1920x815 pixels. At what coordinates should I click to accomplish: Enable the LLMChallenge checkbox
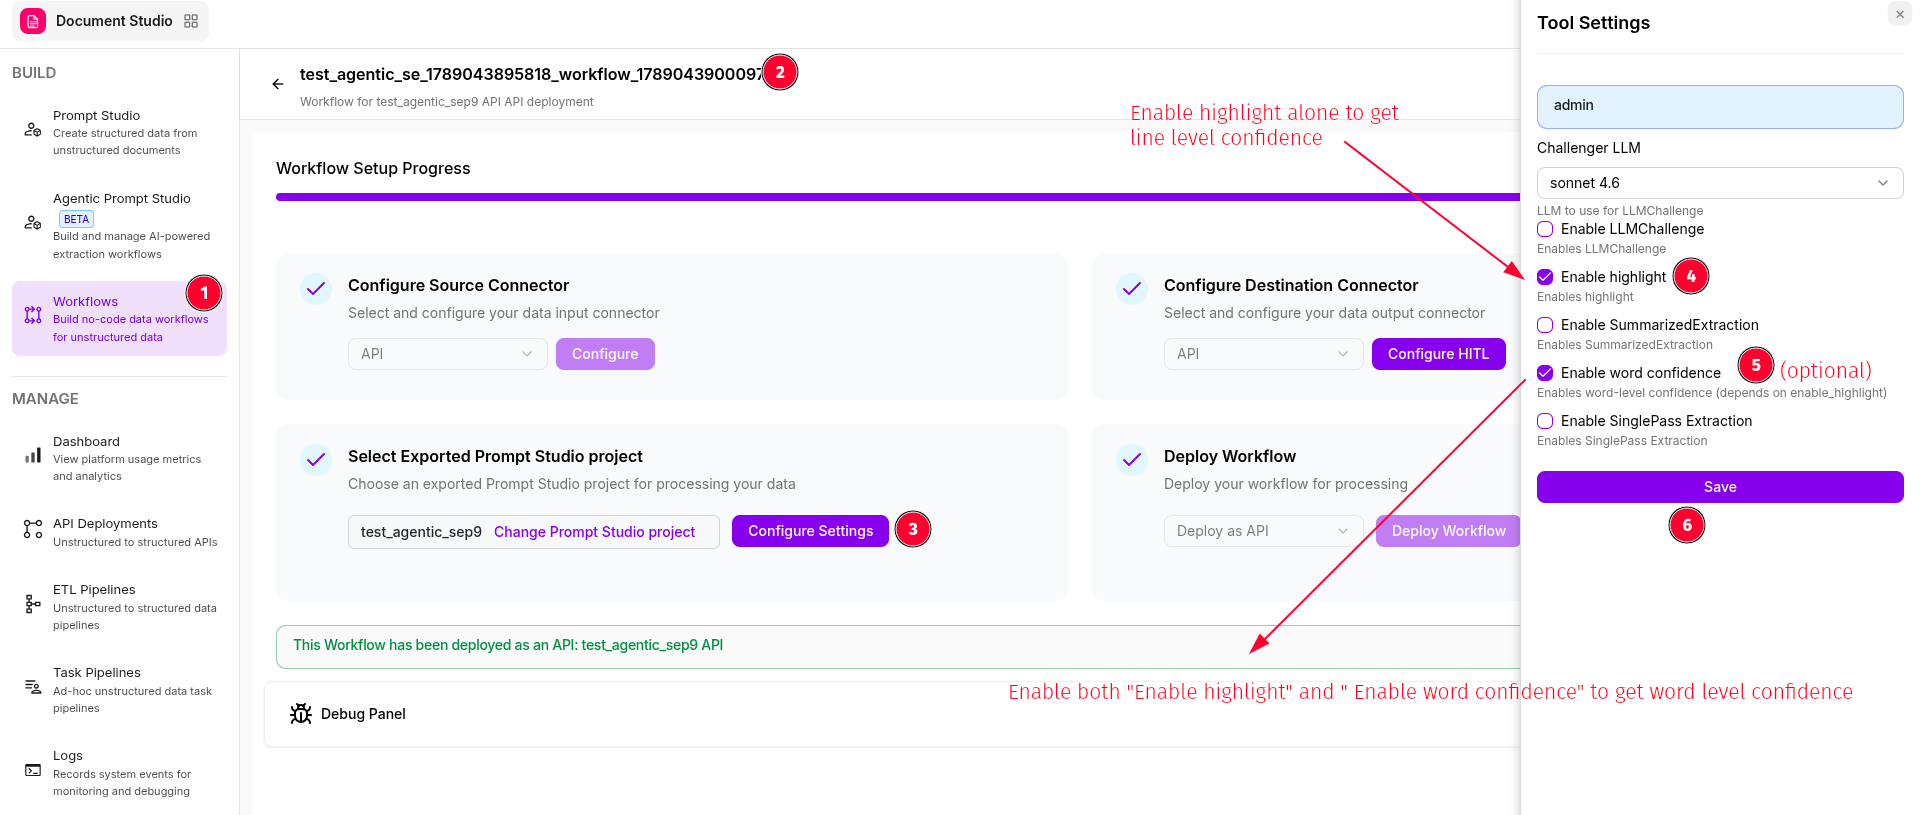(x=1545, y=229)
